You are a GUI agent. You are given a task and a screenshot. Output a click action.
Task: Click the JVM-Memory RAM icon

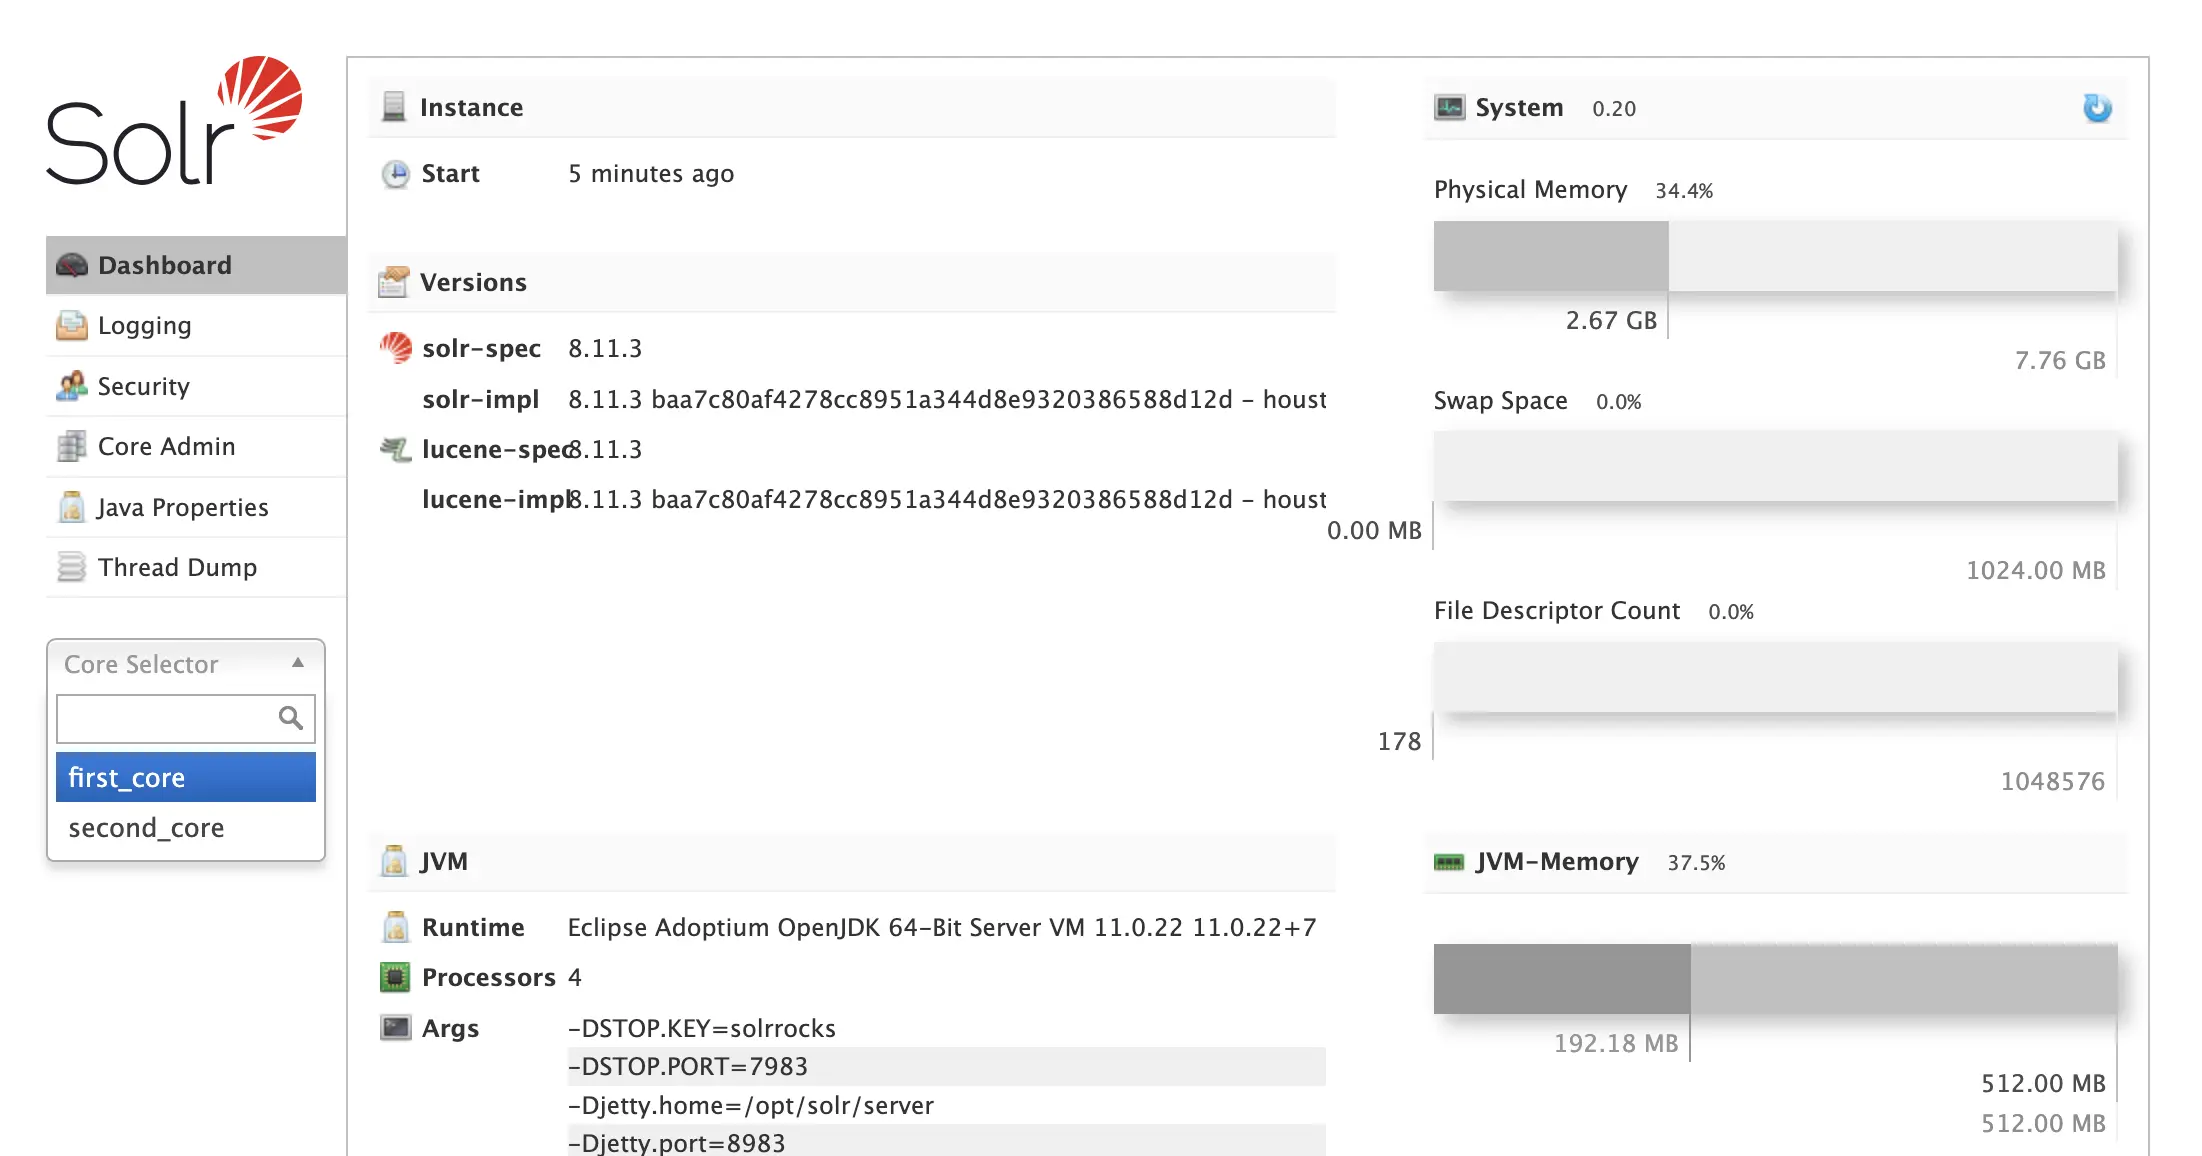pos(1449,862)
